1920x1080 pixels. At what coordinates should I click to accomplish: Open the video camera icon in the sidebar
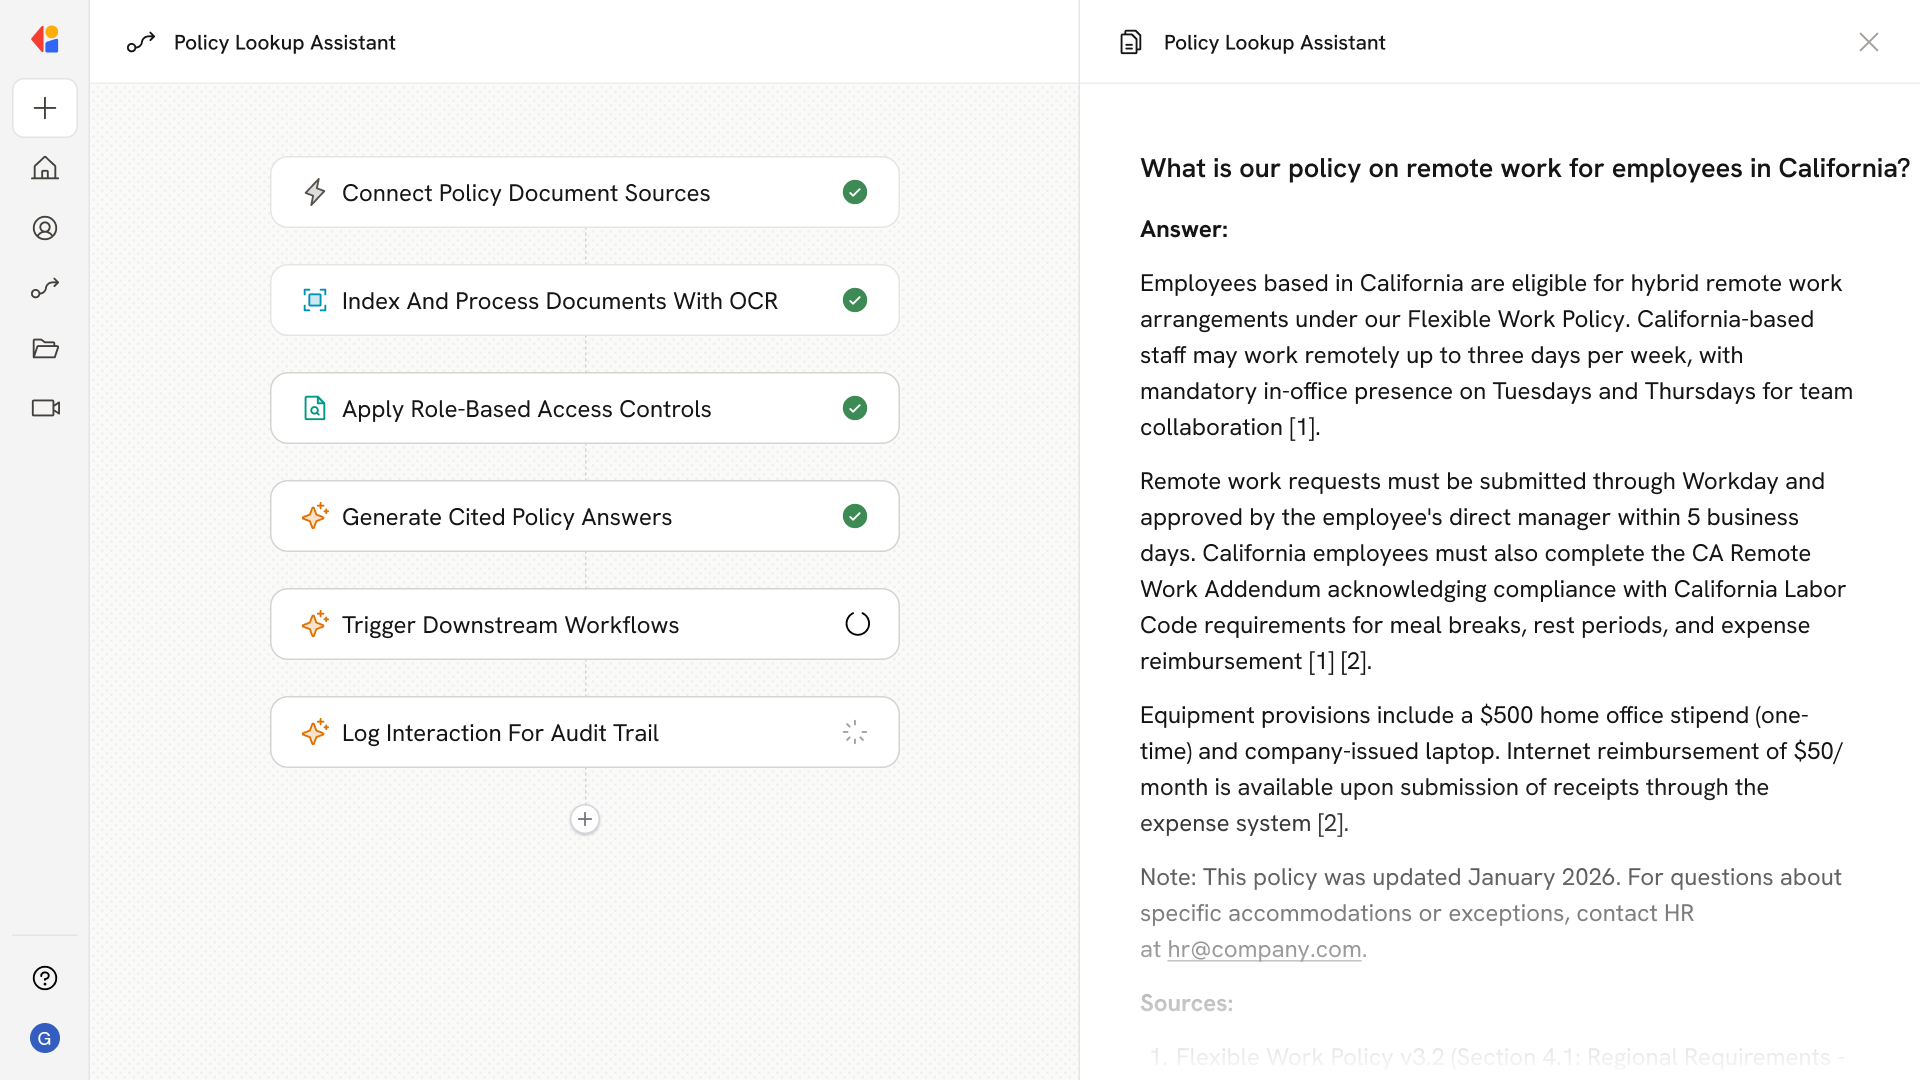click(45, 408)
